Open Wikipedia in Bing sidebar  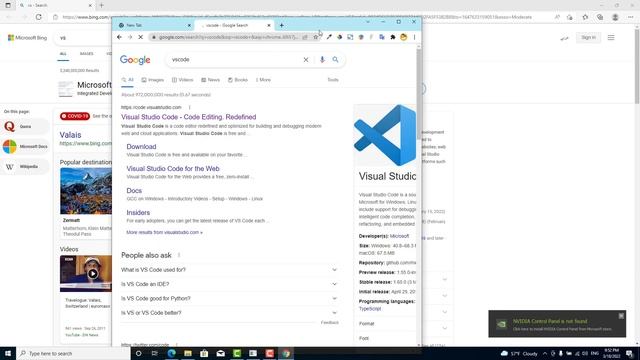(x=25, y=167)
